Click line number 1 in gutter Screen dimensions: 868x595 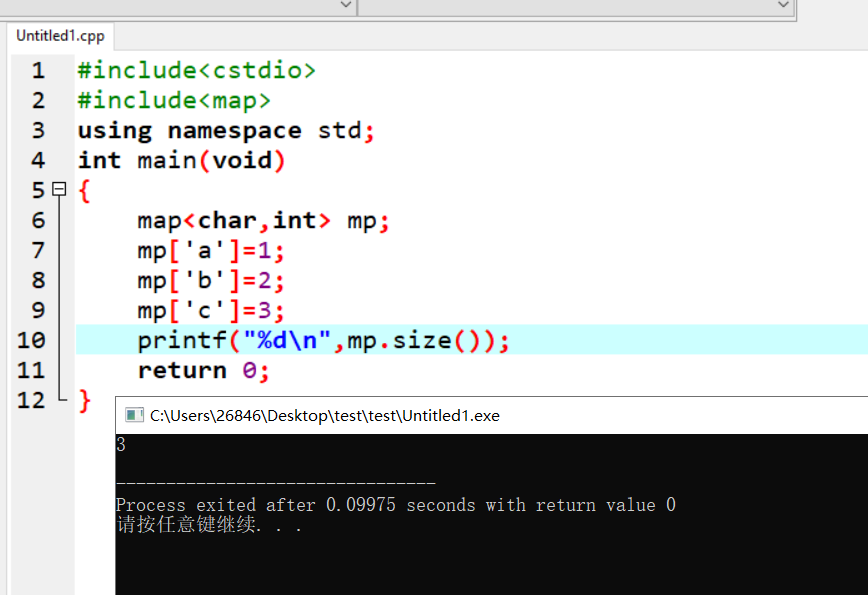[38, 70]
